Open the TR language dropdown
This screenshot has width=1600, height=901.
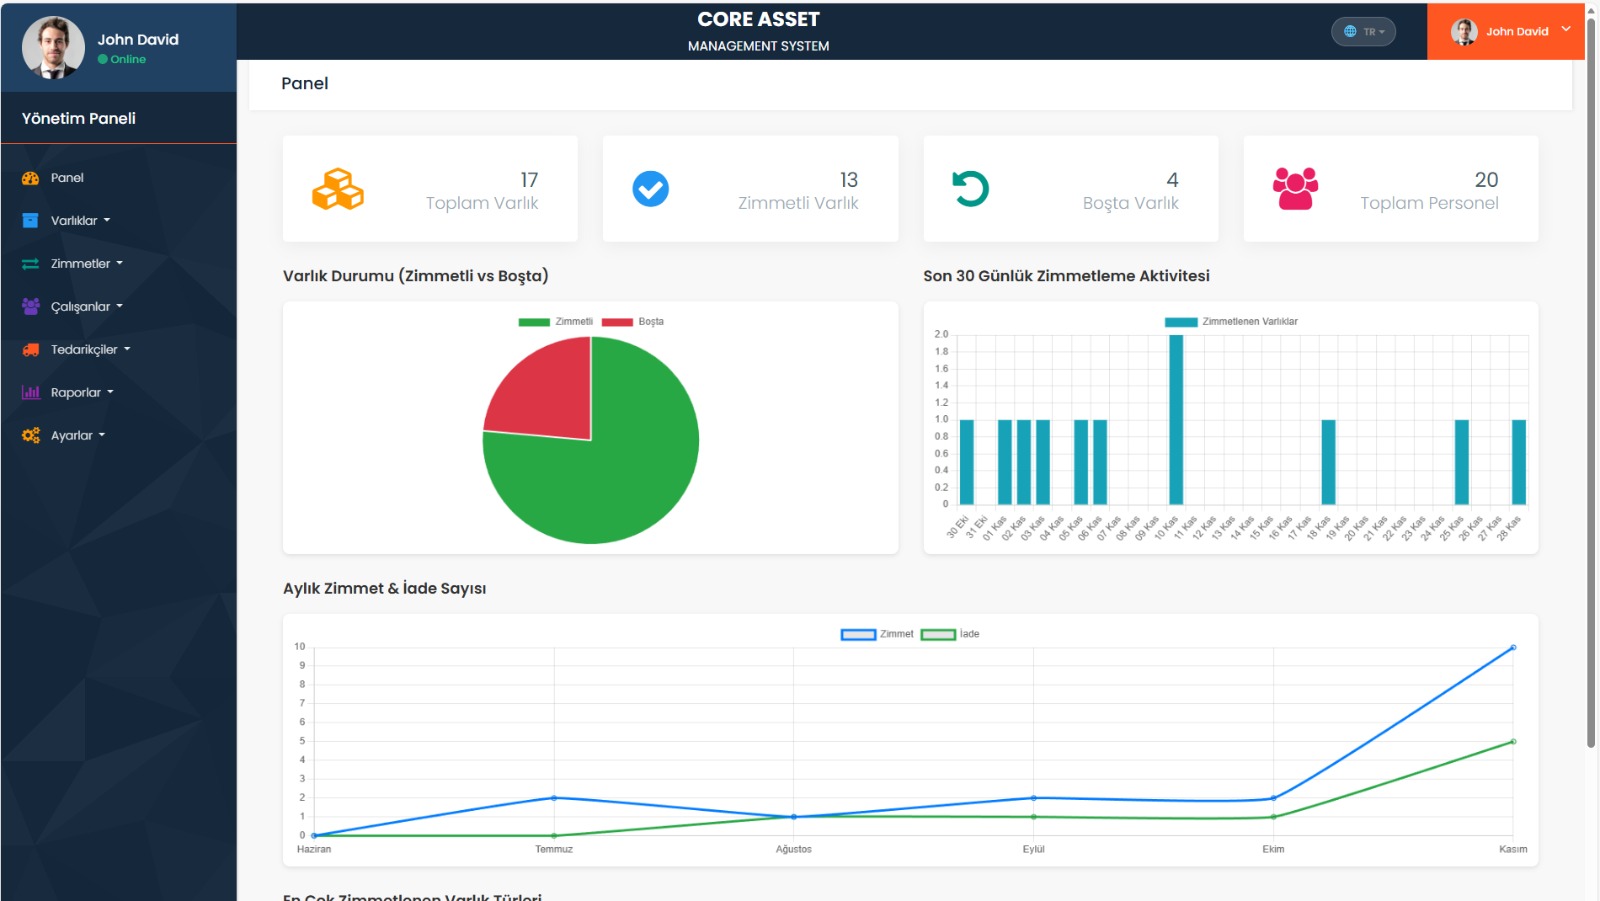click(1363, 31)
